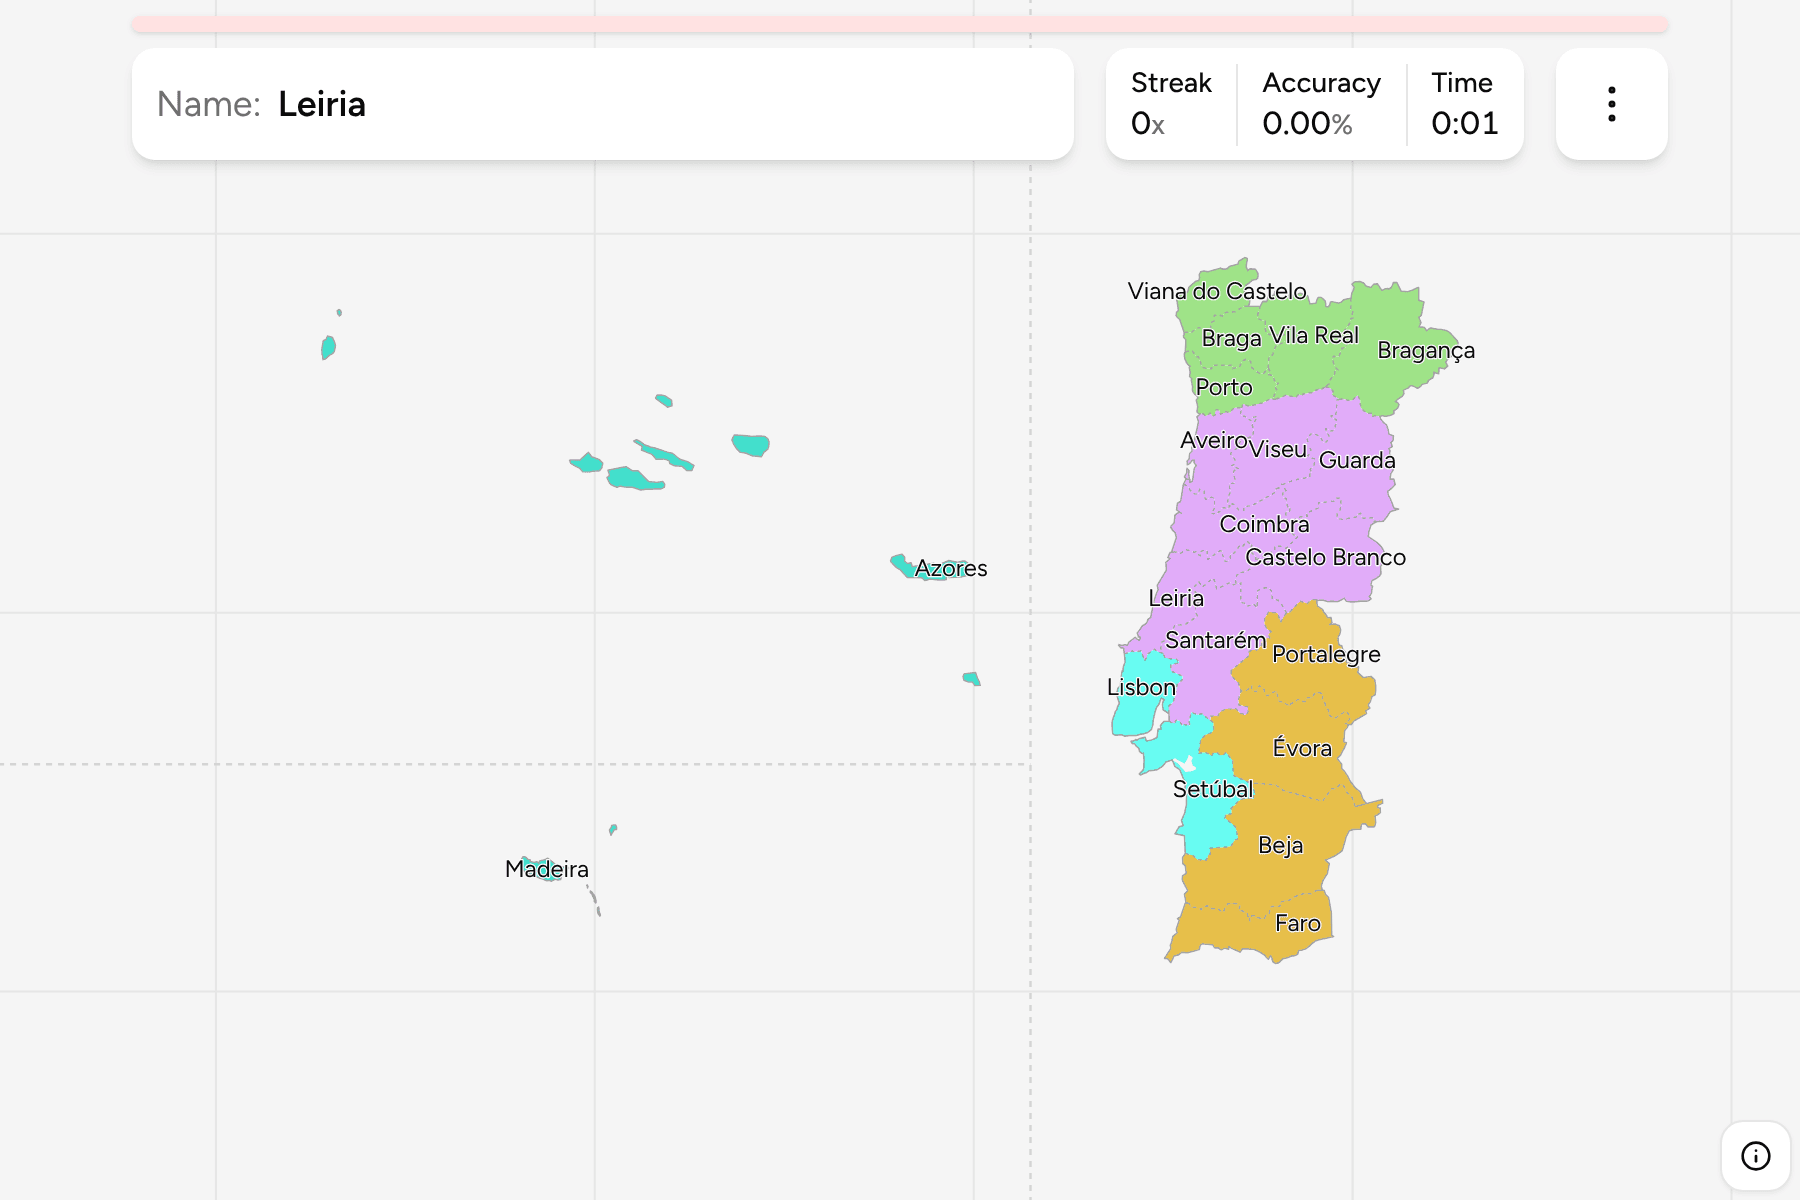Image resolution: width=1800 pixels, height=1200 pixels.
Task: Select the Viana do Castelo label
Action: (x=1217, y=291)
